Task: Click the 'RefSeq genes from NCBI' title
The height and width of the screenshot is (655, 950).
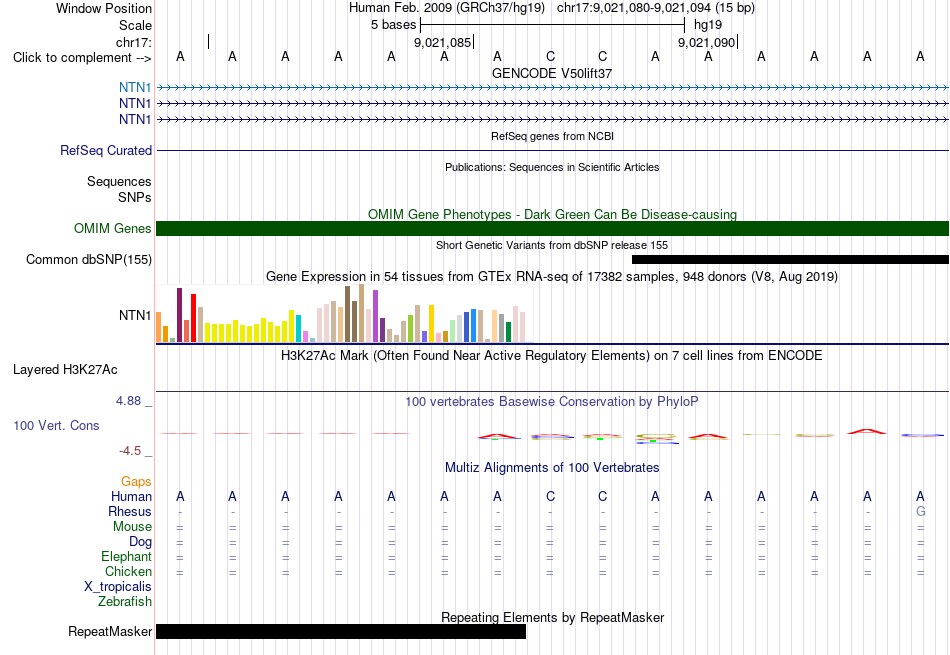Action: (x=552, y=136)
